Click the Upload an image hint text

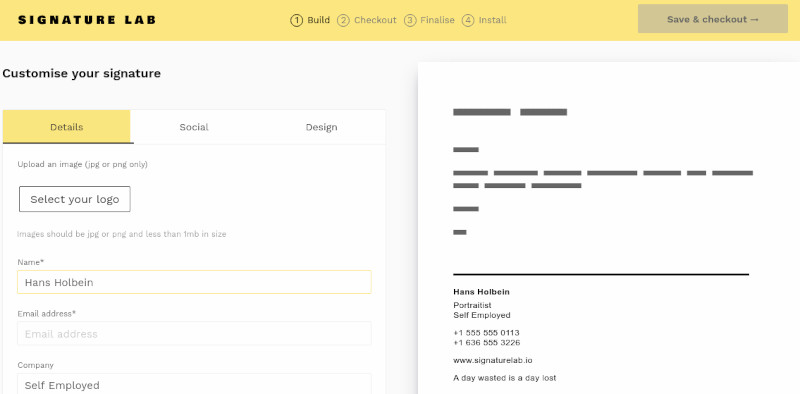pos(83,164)
